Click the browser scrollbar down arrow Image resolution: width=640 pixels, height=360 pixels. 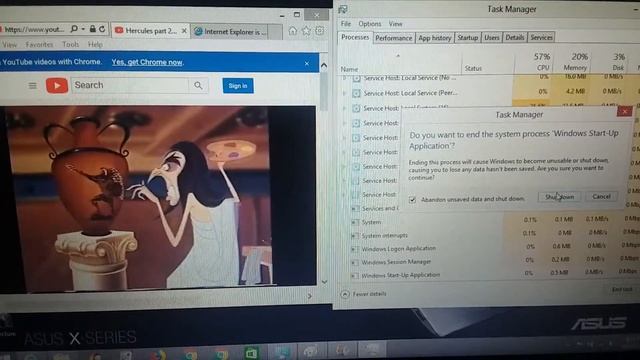pos(324,282)
